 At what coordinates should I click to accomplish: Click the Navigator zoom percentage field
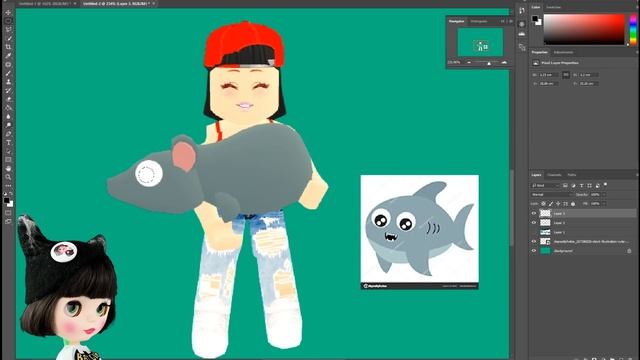click(455, 62)
